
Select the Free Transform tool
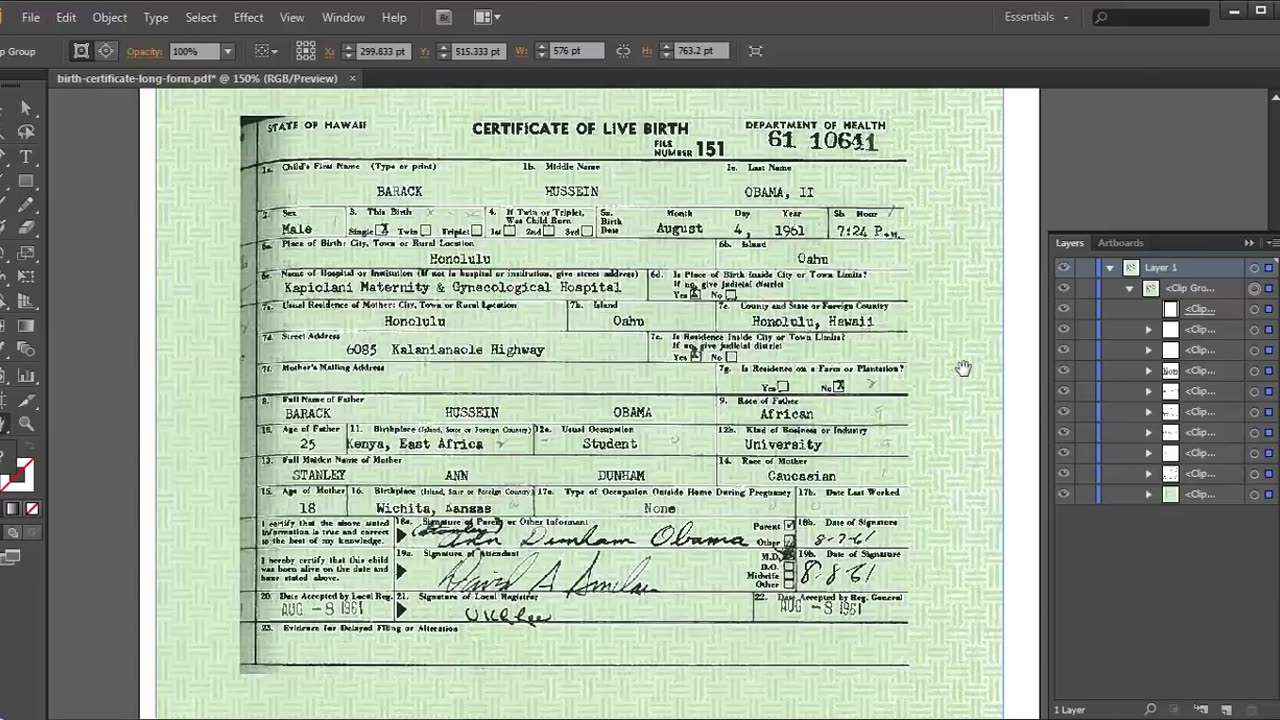(x=26, y=277)
